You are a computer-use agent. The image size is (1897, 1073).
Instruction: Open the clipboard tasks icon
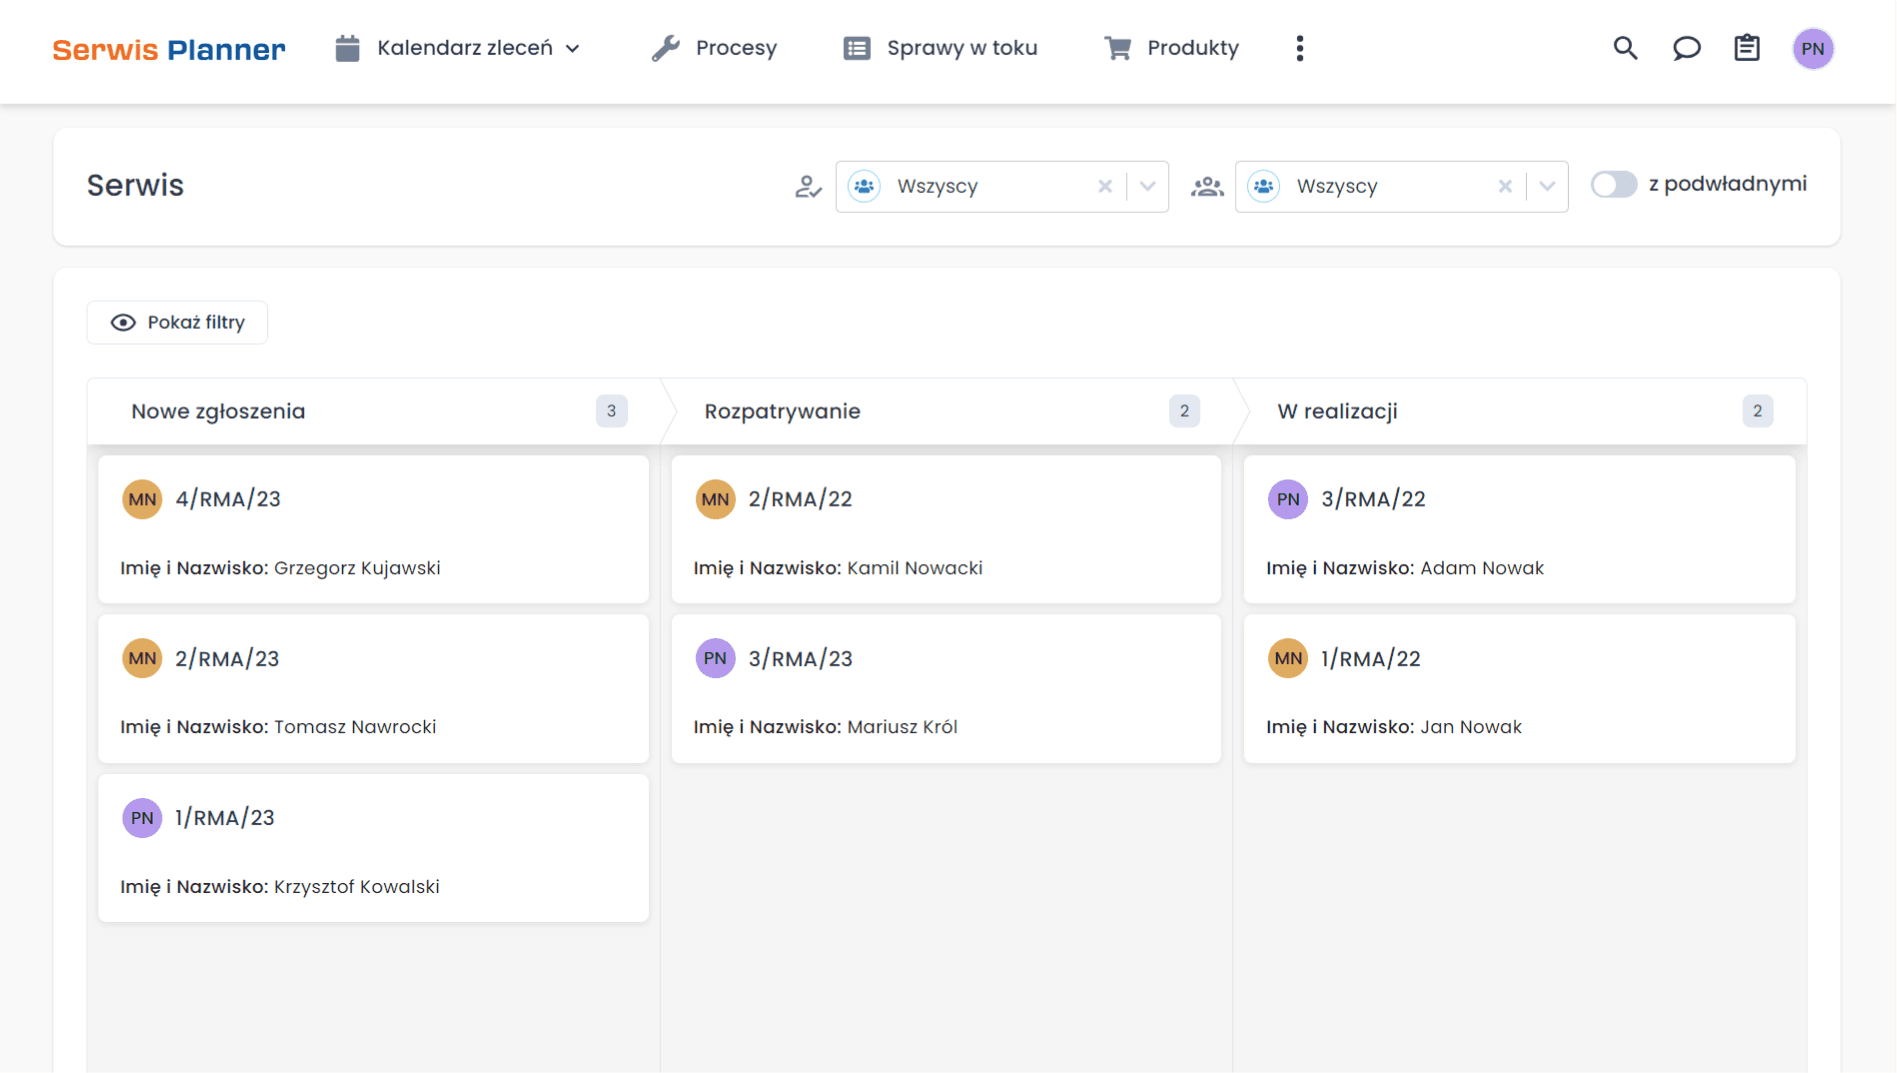point(1747,48)
